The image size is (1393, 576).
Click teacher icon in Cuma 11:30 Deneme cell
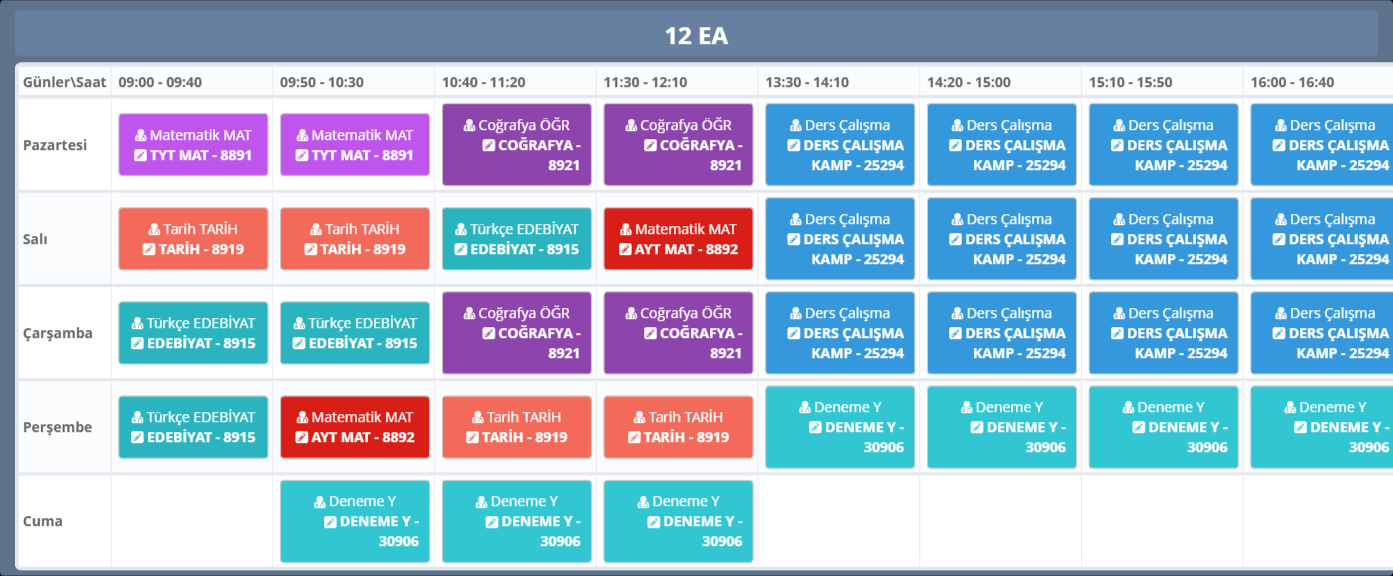click(643, 501)
